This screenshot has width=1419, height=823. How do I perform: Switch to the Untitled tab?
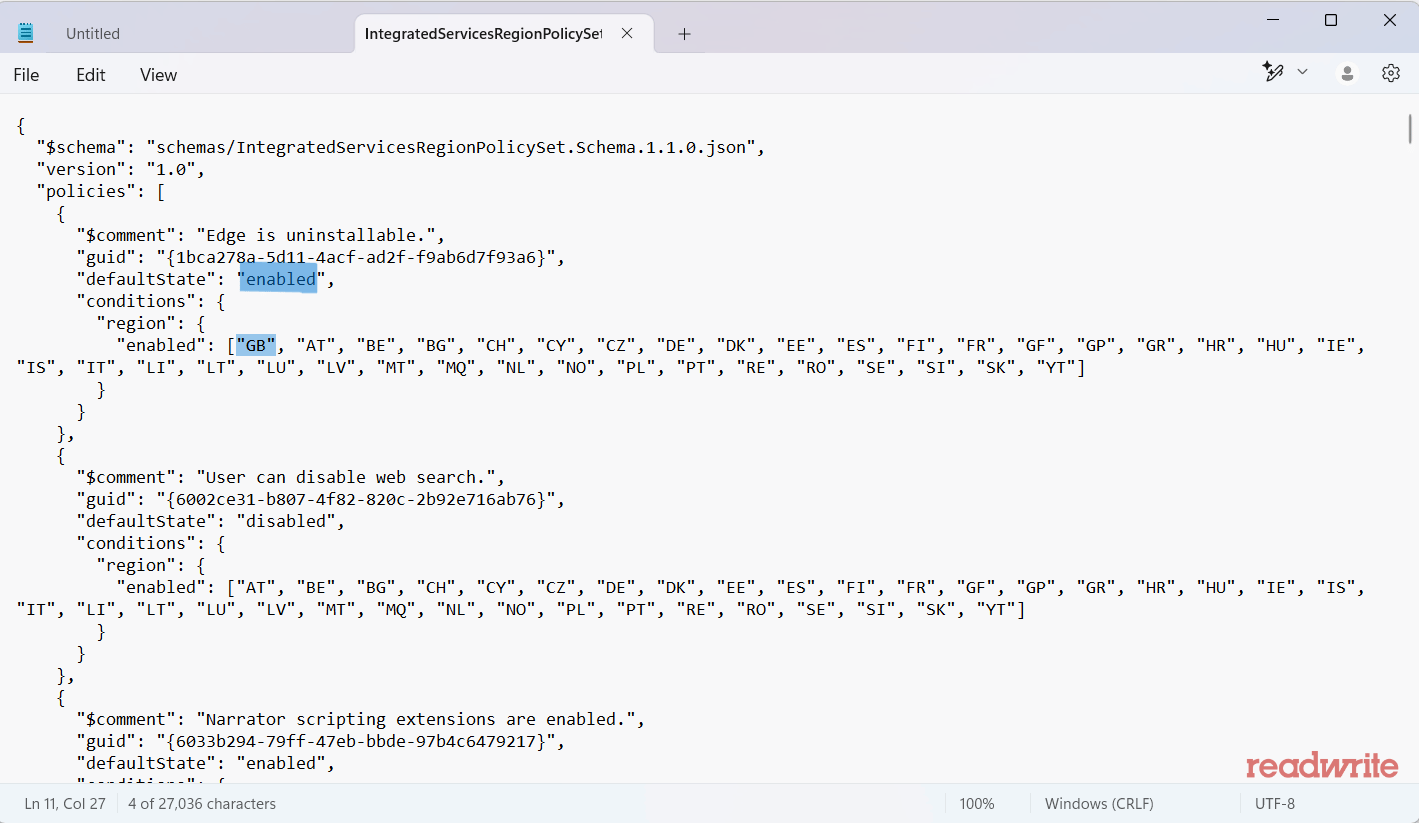[x=93, y=34]
